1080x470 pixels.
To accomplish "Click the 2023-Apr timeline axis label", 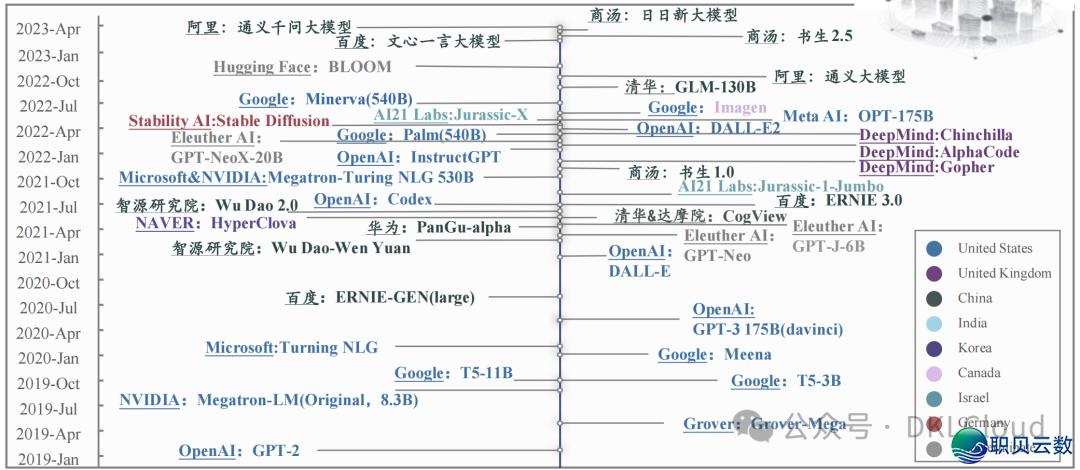I will (48, 30).
